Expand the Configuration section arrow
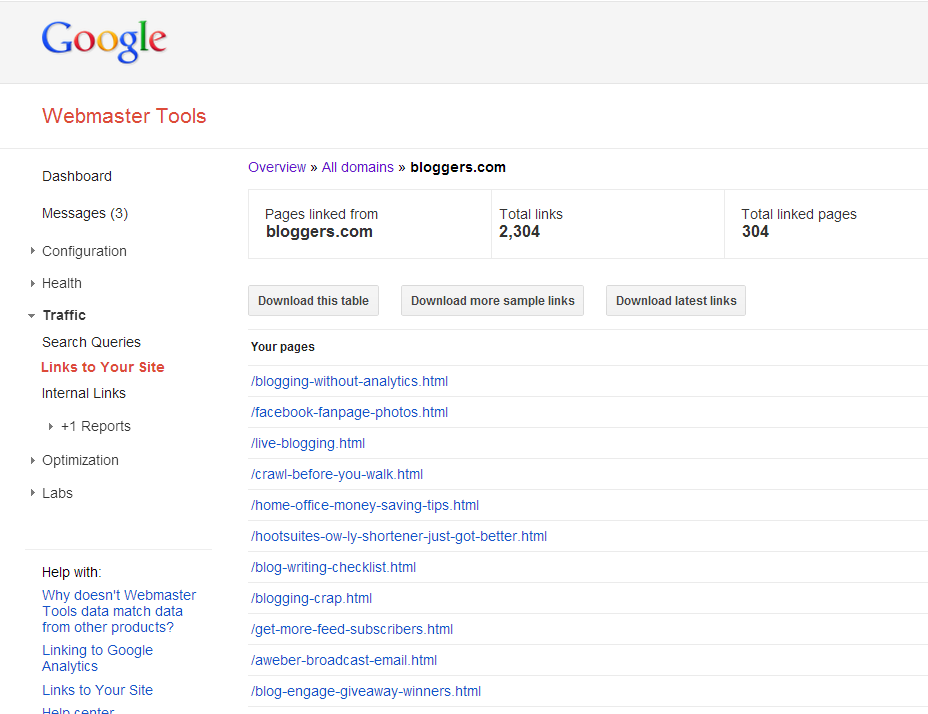Screen dimensions: 928x714 pyautogui.click(x=33, y=251)
